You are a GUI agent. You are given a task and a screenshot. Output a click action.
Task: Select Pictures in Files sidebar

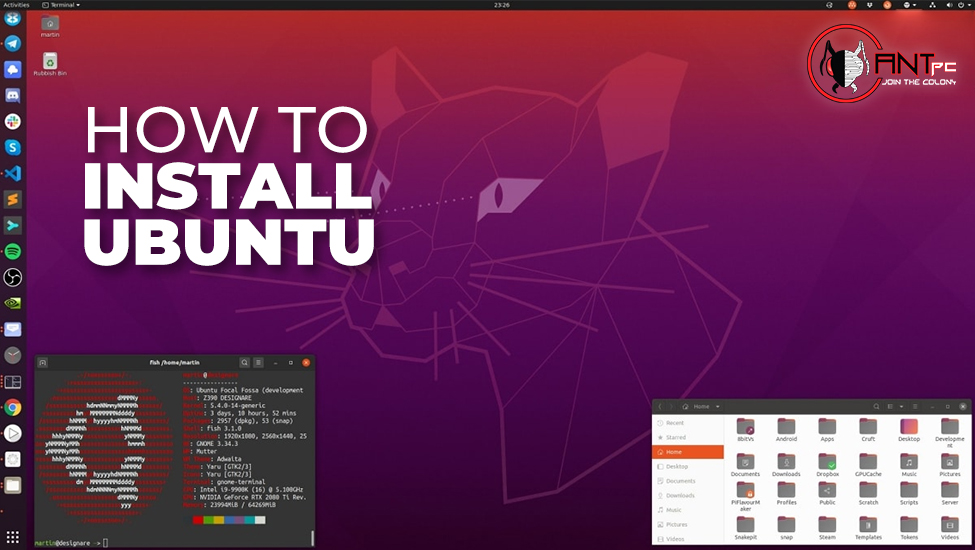point(688,525)
